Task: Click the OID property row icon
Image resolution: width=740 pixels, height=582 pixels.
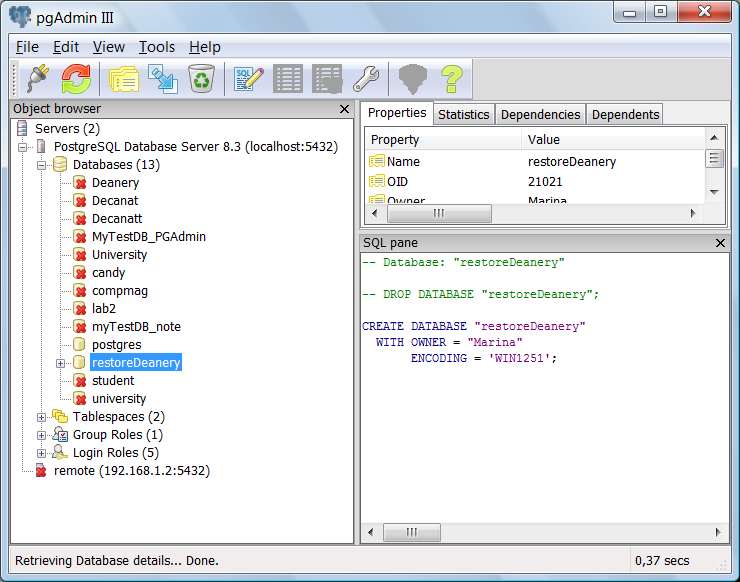Action: click(377, 181)
